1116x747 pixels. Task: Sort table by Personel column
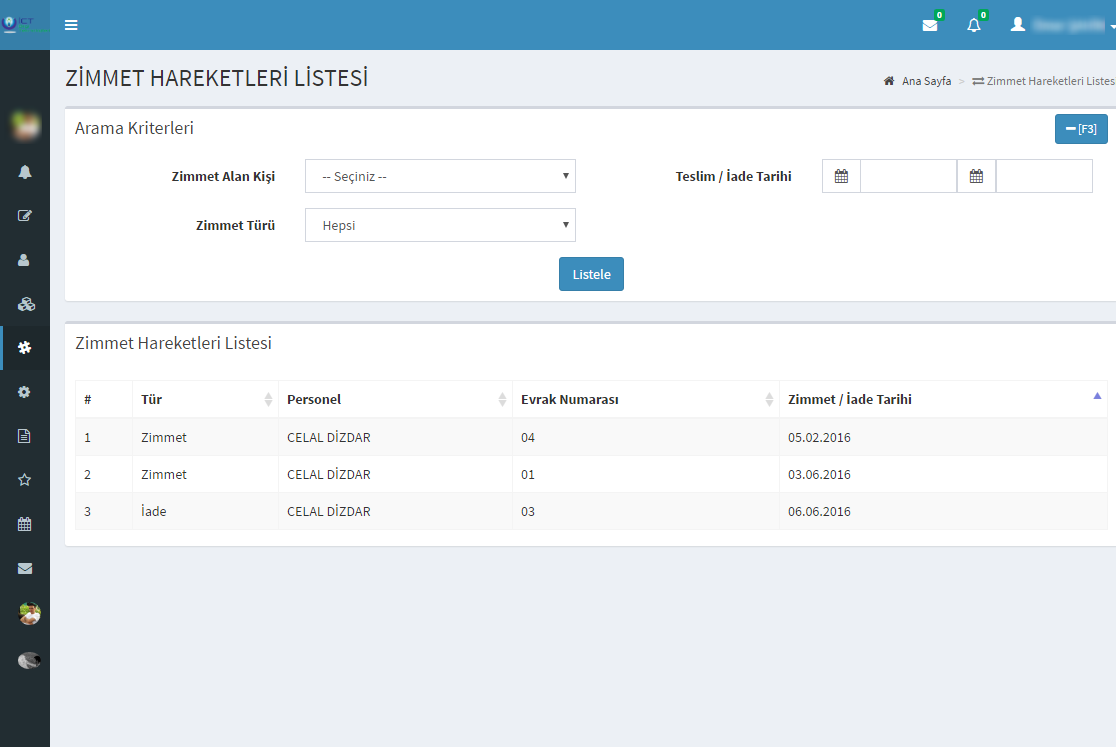395,399
